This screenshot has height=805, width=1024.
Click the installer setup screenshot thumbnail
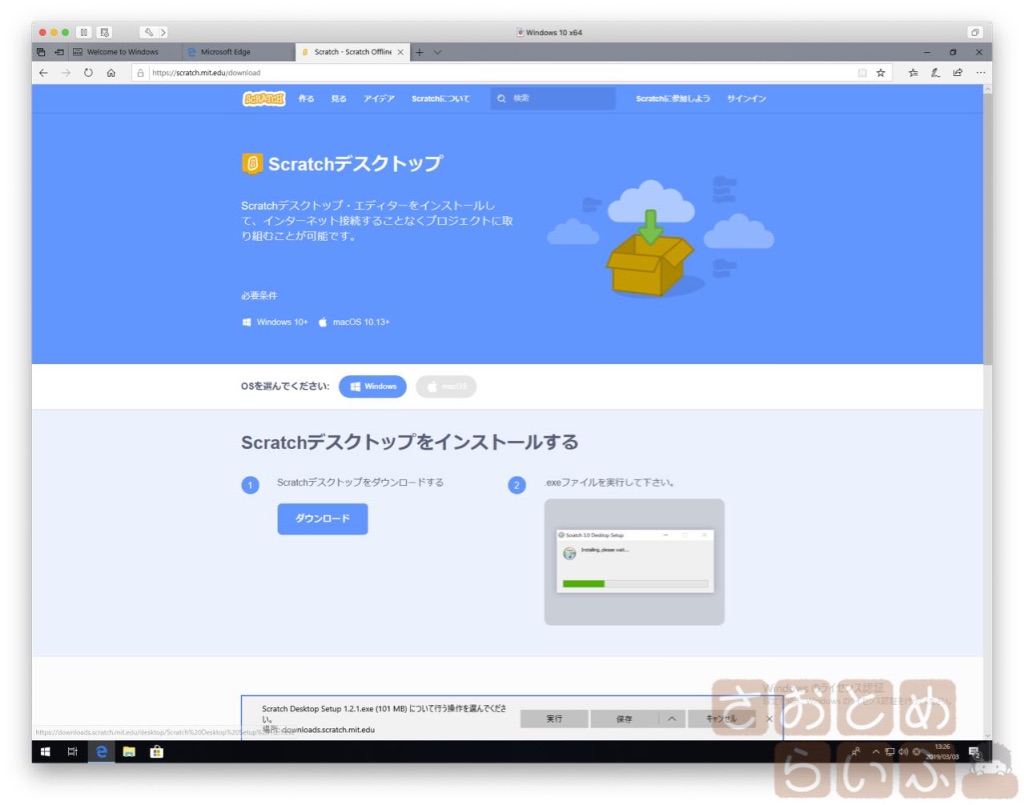[634, 561]
